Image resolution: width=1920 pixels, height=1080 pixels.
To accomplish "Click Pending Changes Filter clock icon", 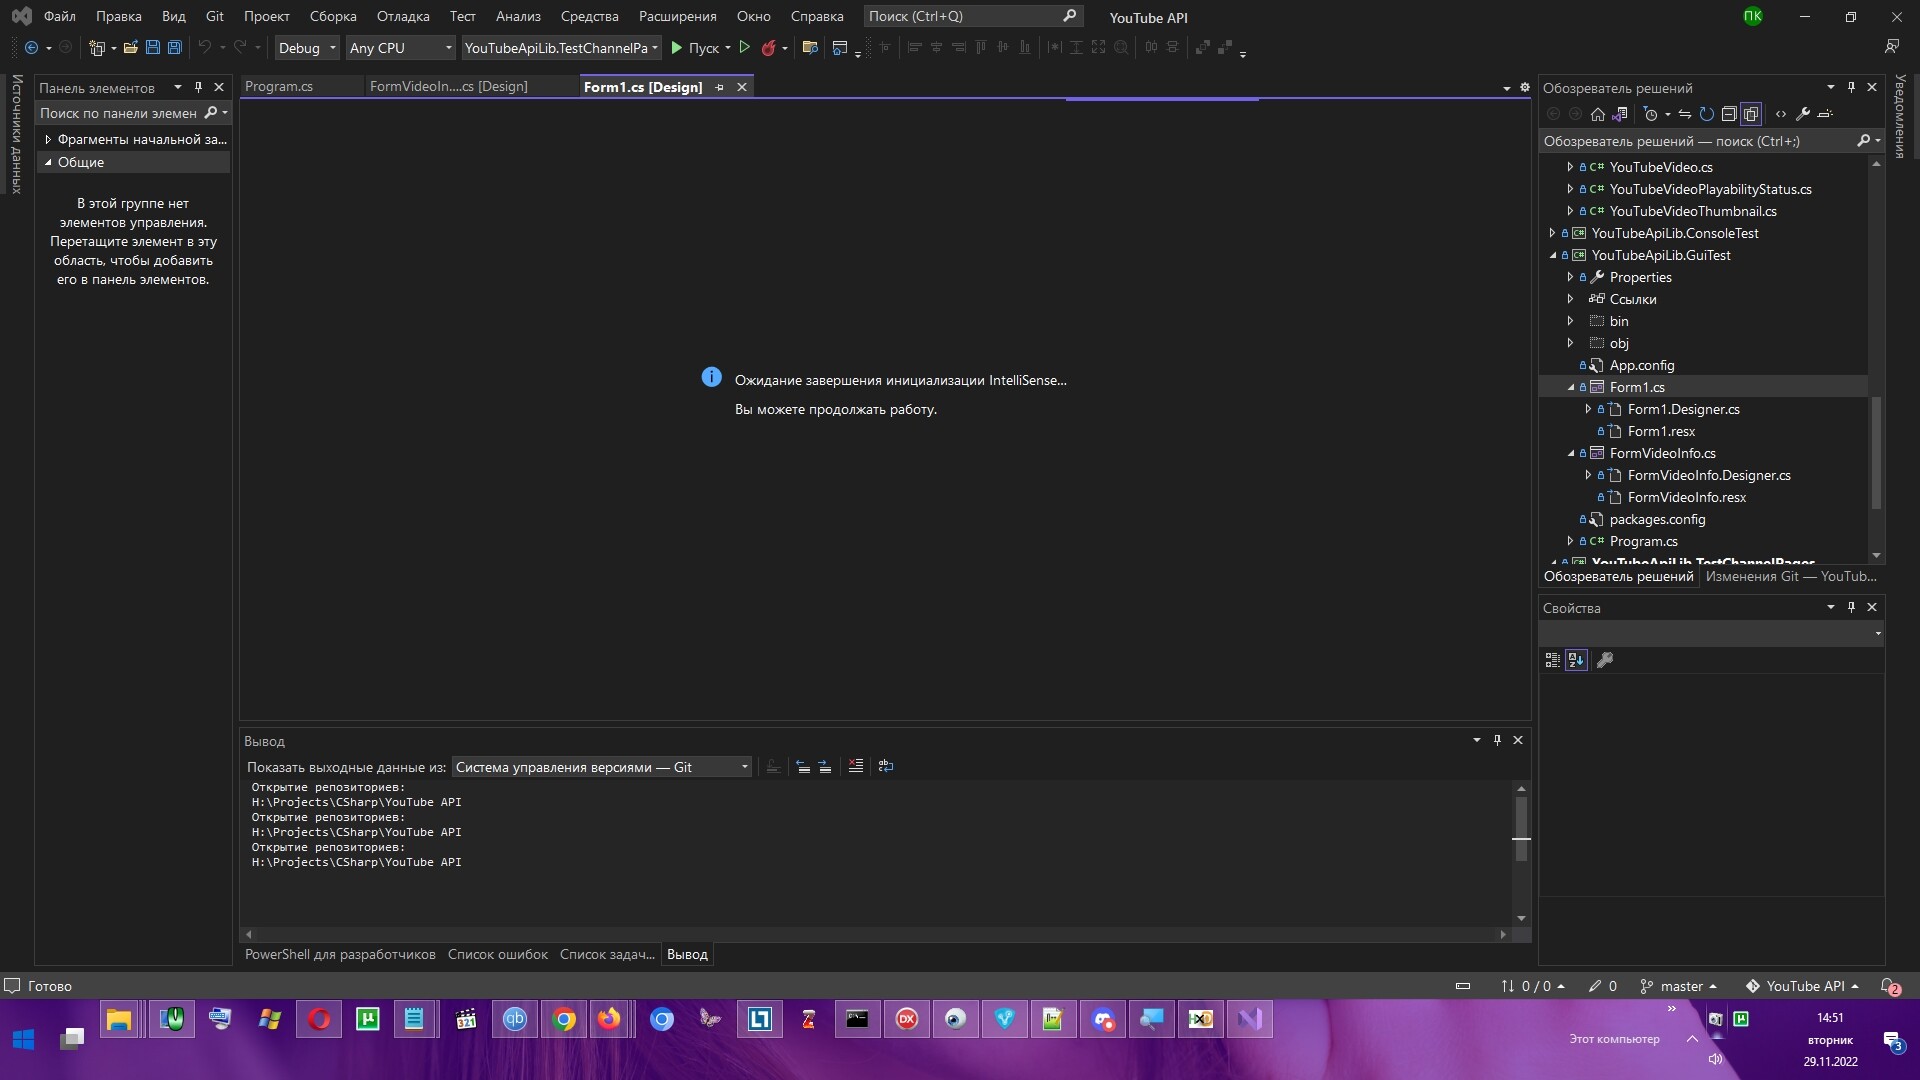I will pyautogui.click(x=1651, y=114).
